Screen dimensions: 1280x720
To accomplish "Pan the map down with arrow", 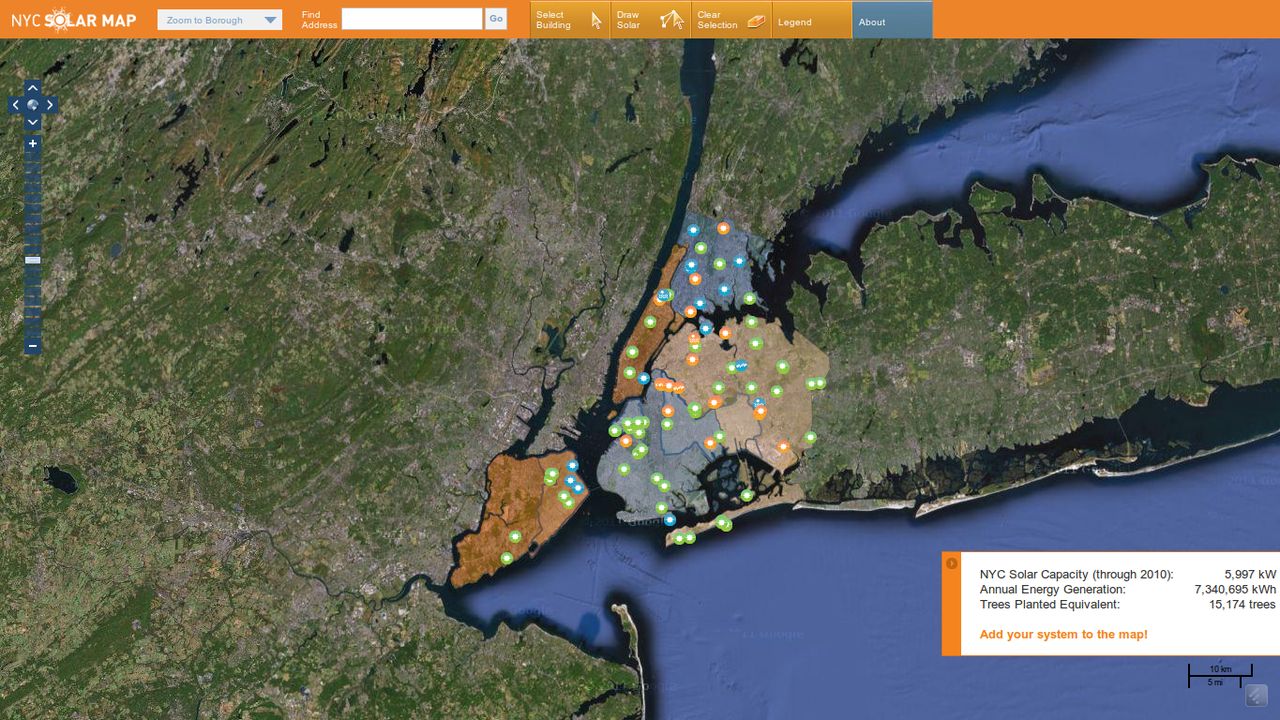I will (x=33, y=122).
